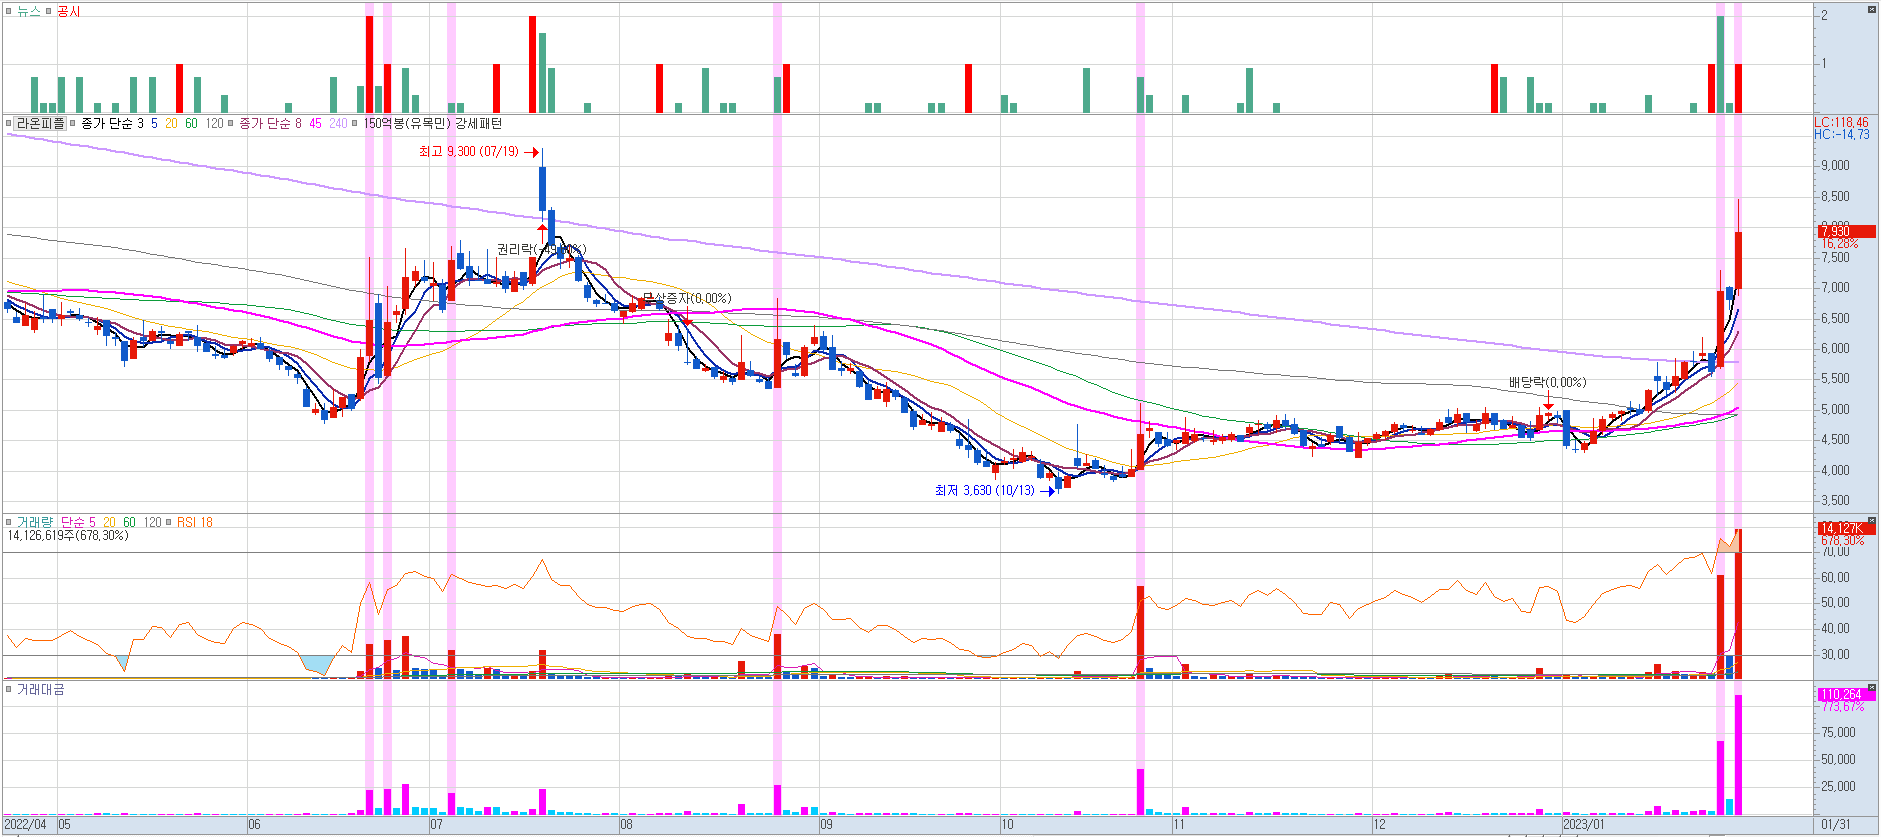Click the 14,126,619주(678.30%) volume value
This screenshot has width=1881, height=837.
(68, 535)
